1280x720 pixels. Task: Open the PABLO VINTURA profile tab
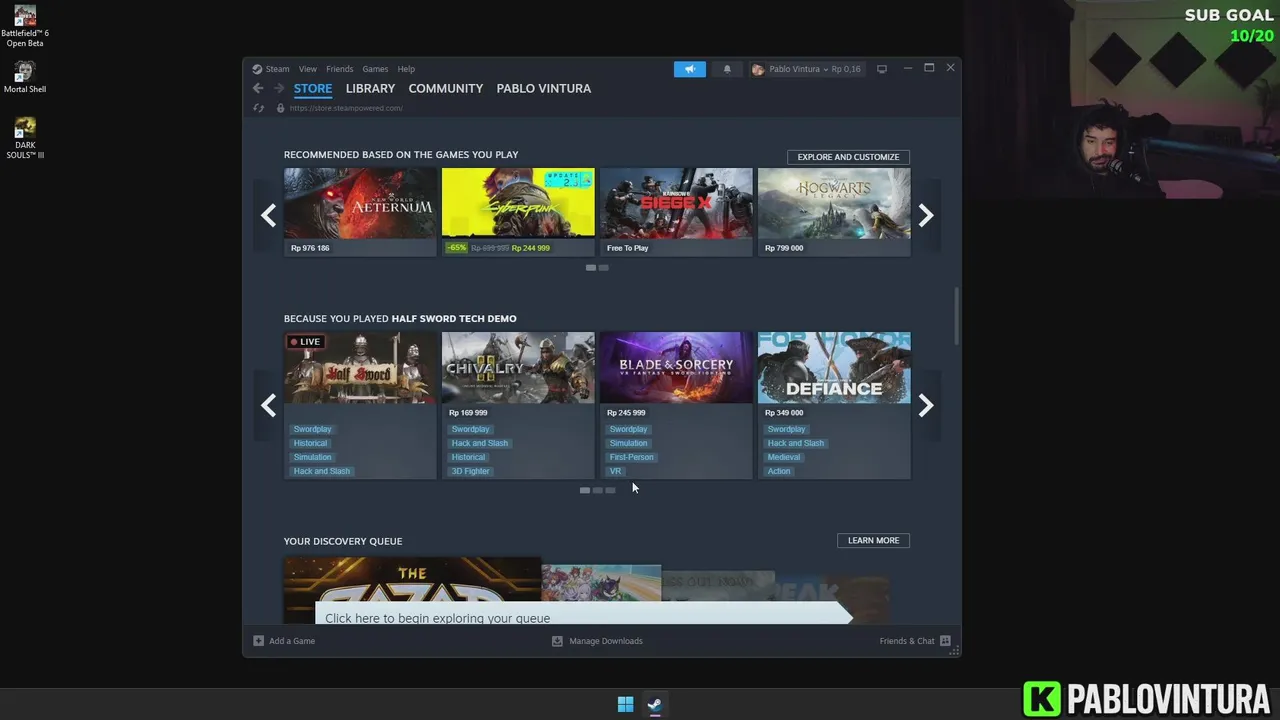(544, 88)
